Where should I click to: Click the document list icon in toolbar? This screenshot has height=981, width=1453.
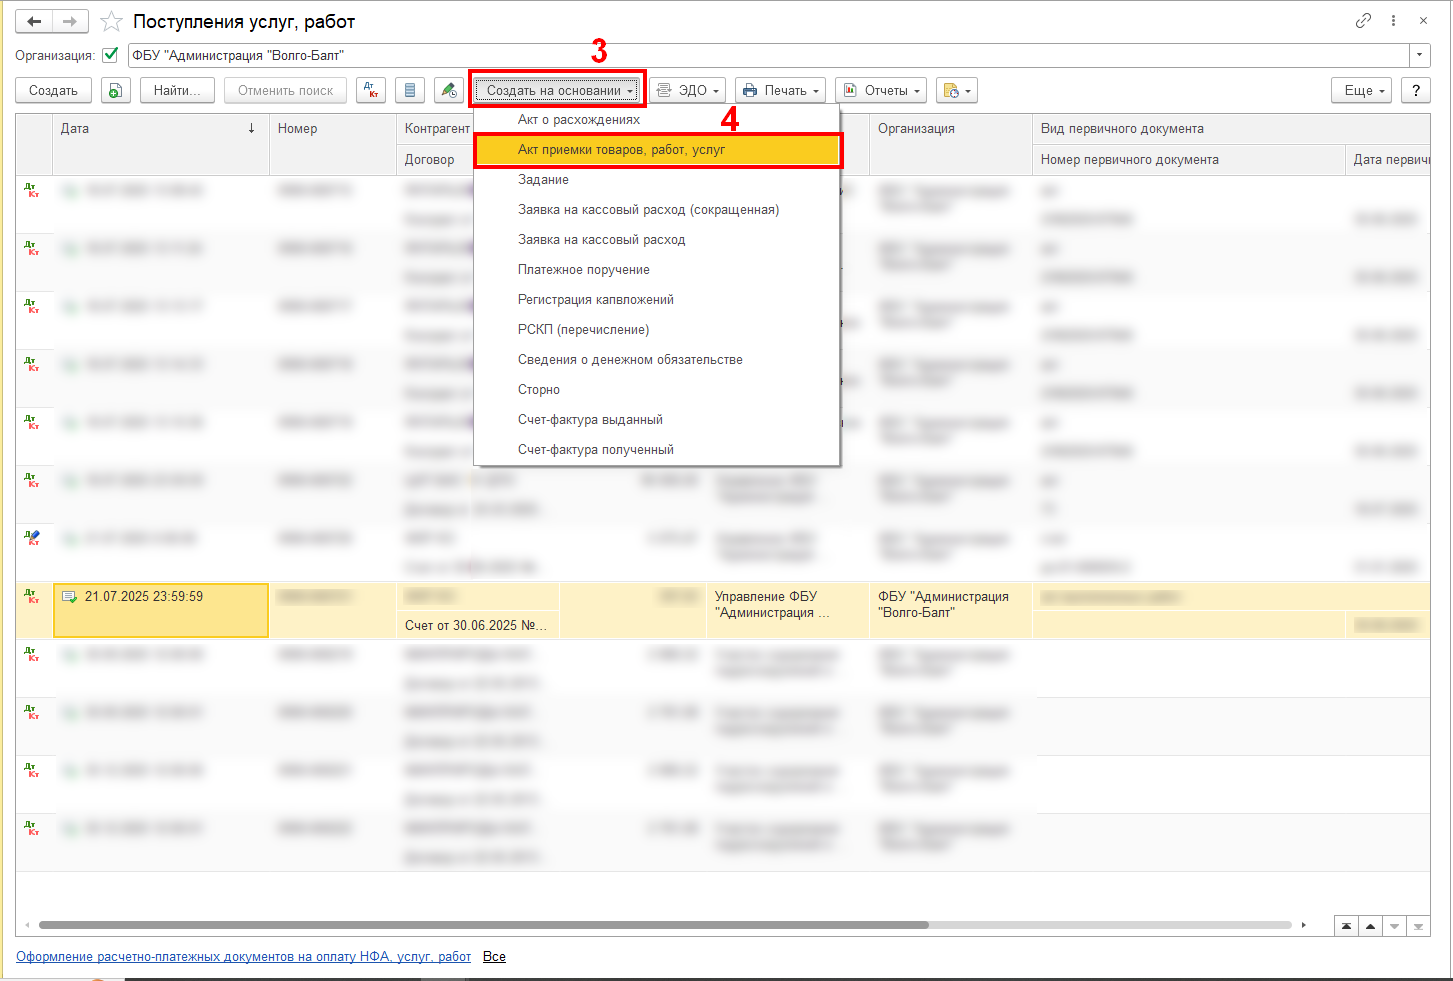pos(410,90)
